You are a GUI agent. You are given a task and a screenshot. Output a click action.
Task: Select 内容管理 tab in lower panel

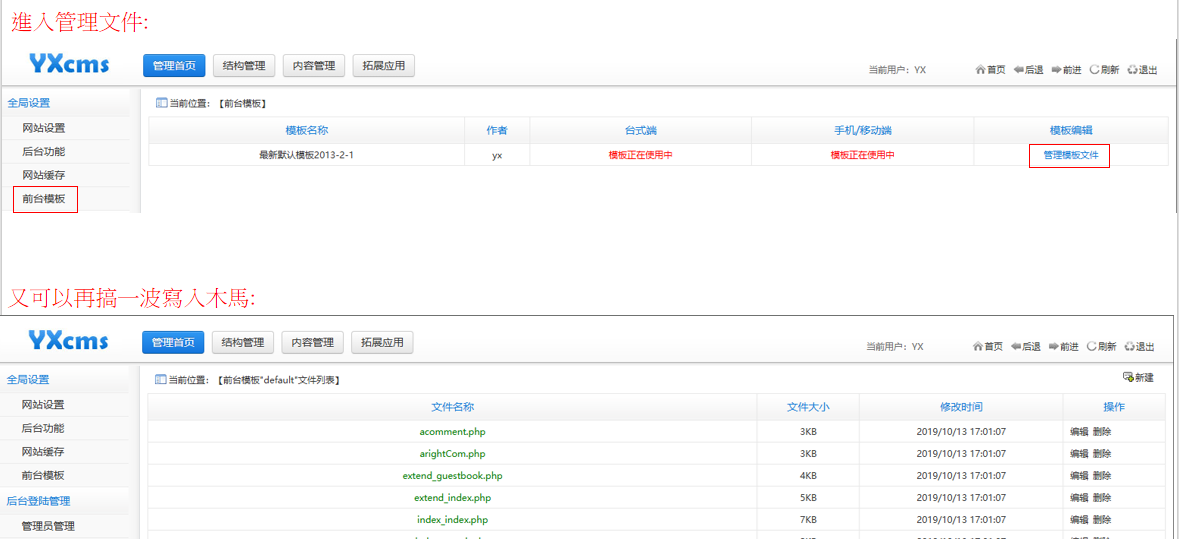312,342
